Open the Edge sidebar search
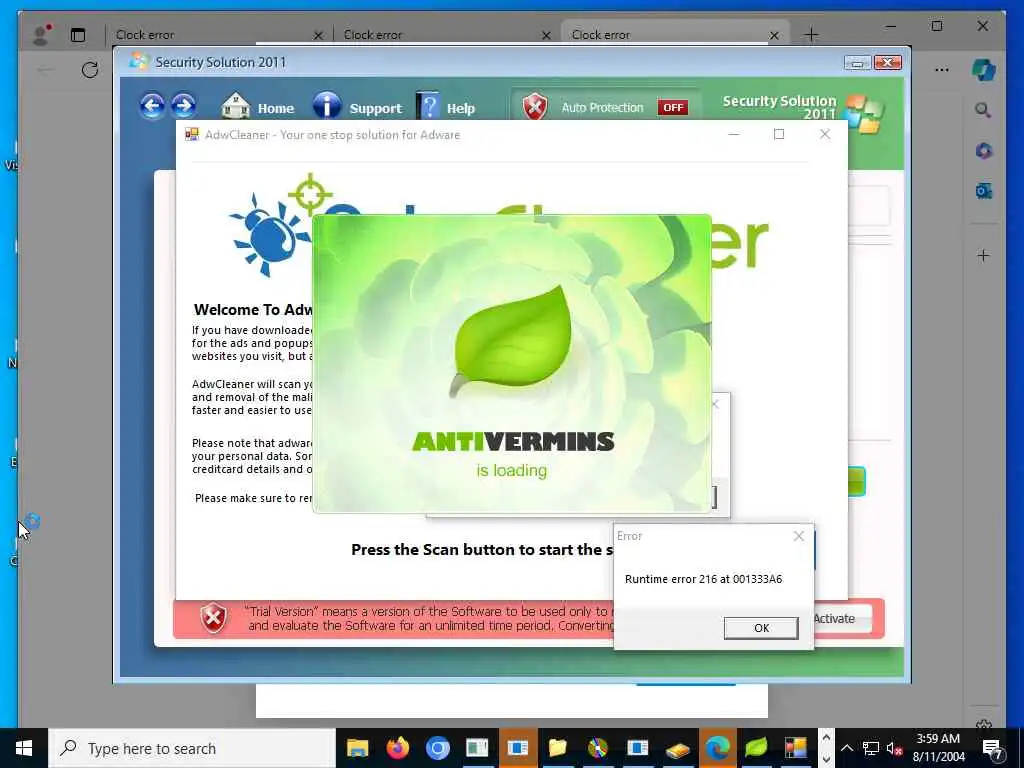Image resolution: width=1024 pixels, height=768 pixels. point(983,110)
